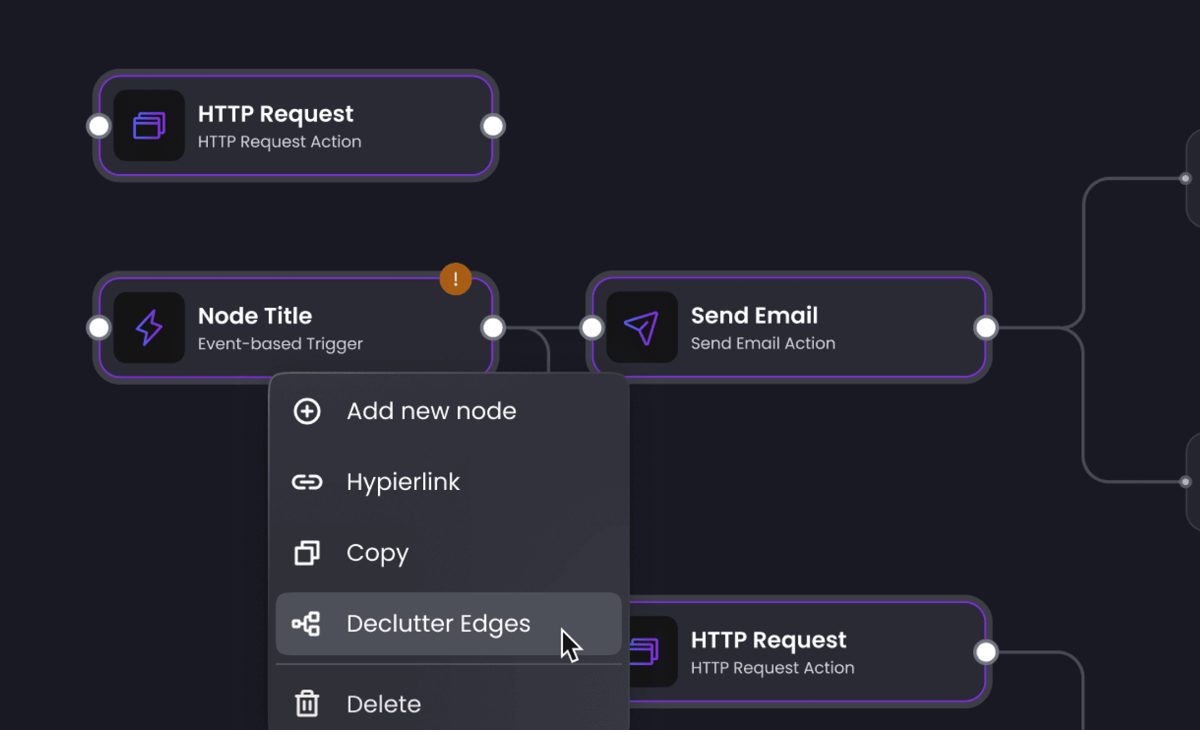Select the Hypierlink menu entry
1200x730 pixels.
(x=448, y=482)
